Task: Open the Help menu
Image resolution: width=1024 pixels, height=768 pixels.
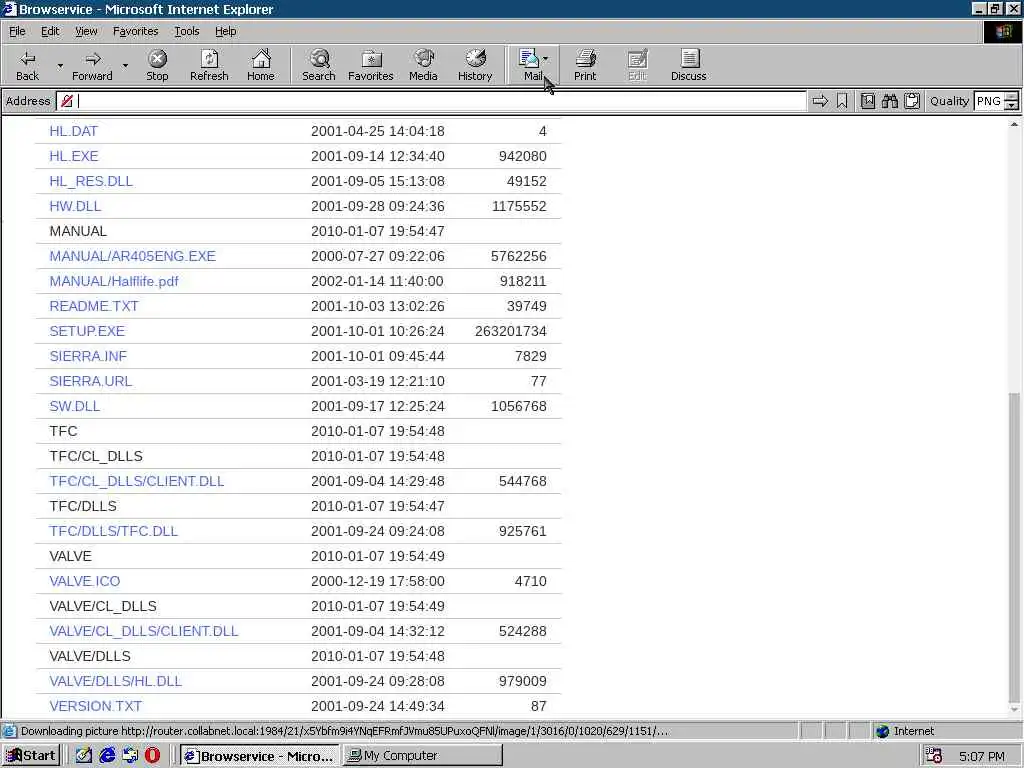Action: tap(225, 31)
